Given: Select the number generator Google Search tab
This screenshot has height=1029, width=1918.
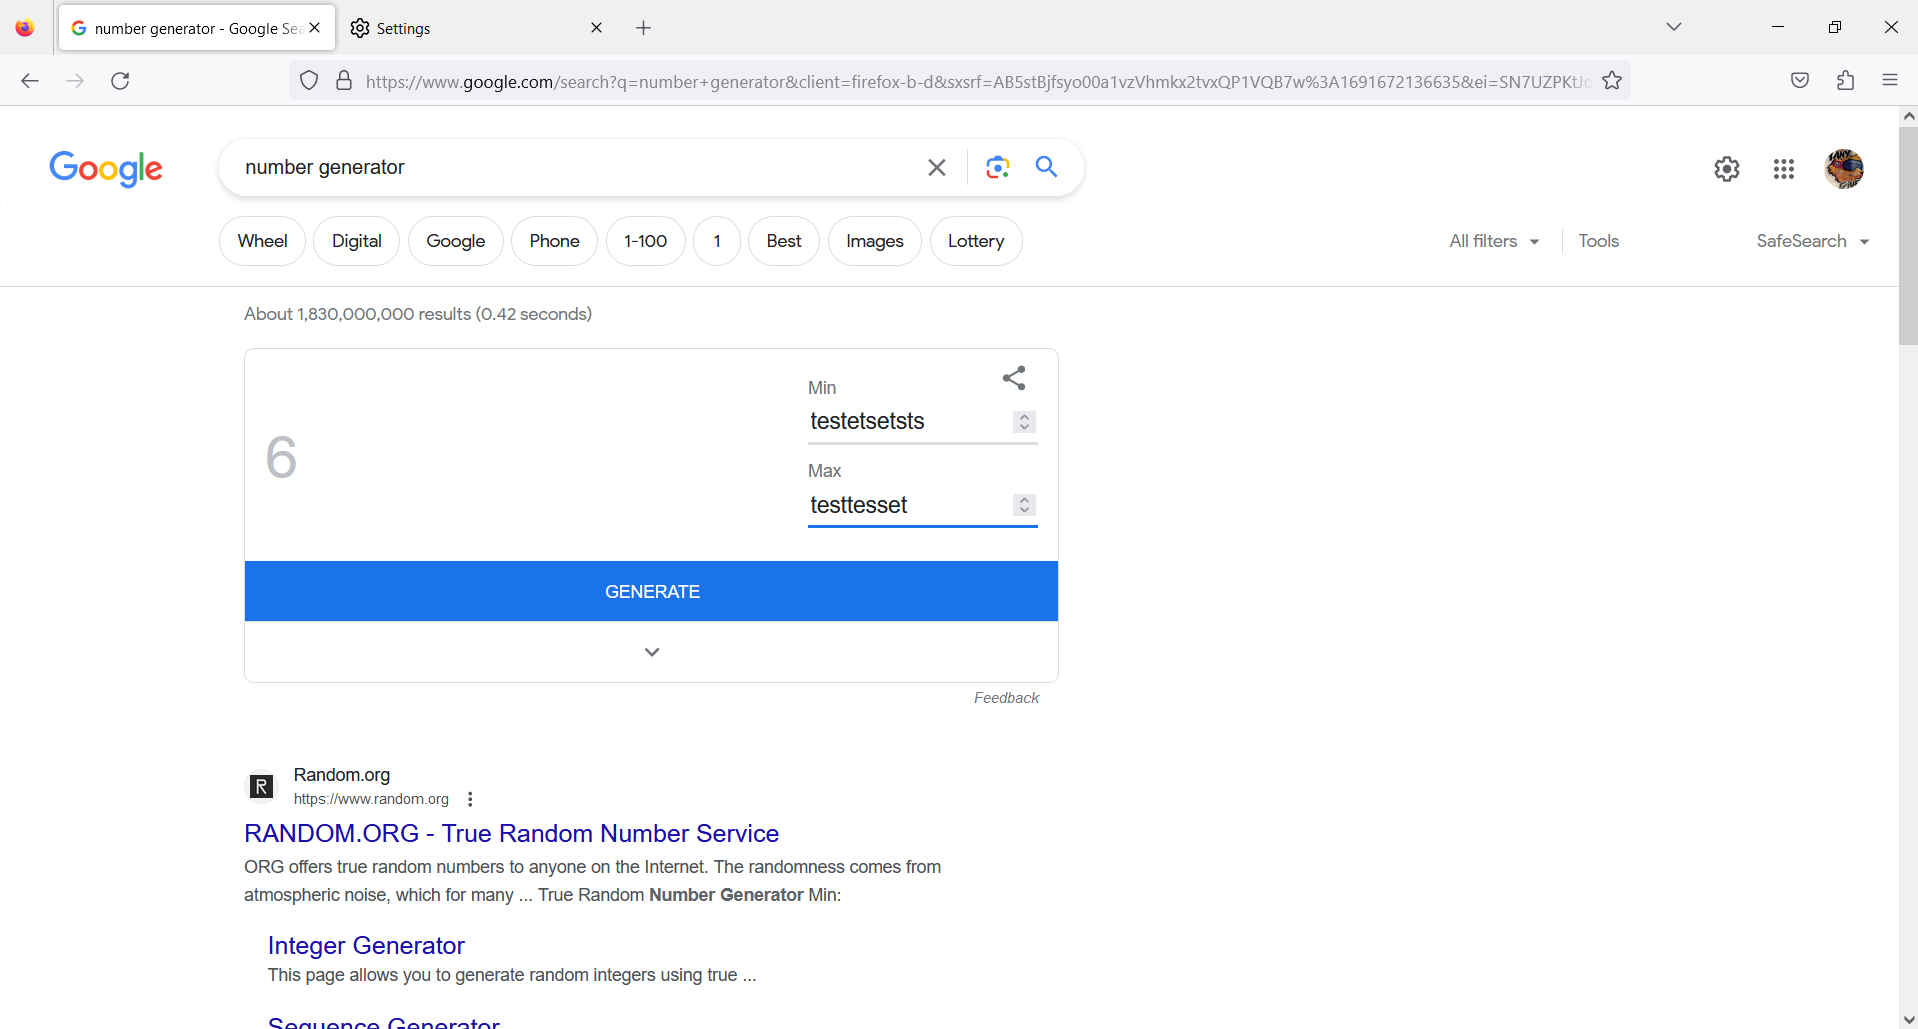Looking at the screenshot, I should point(197,28).
